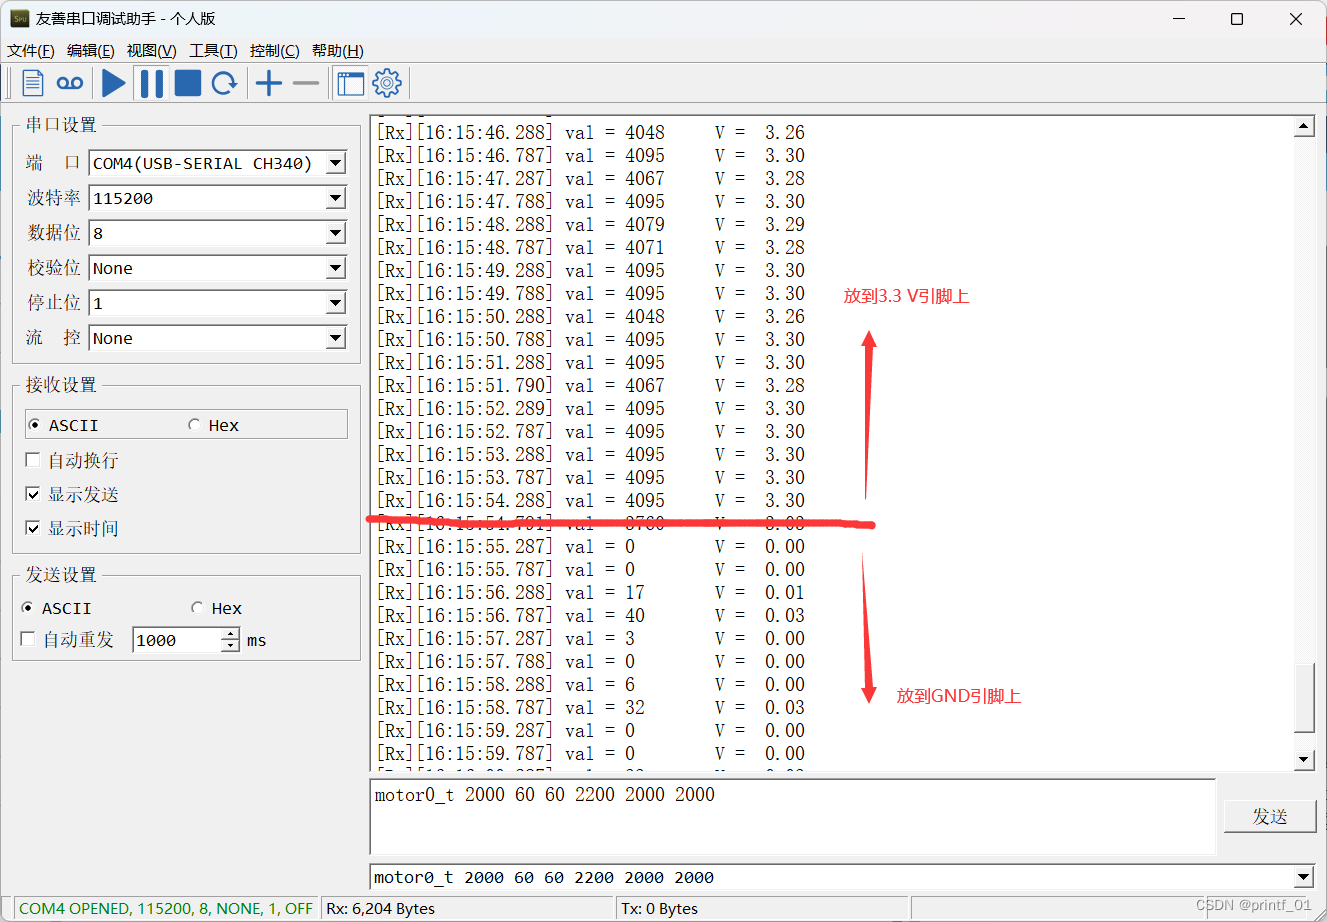Open the 控制(C) menu
Viewport: 1327px width, 922px height.
(x=275, y=51)
